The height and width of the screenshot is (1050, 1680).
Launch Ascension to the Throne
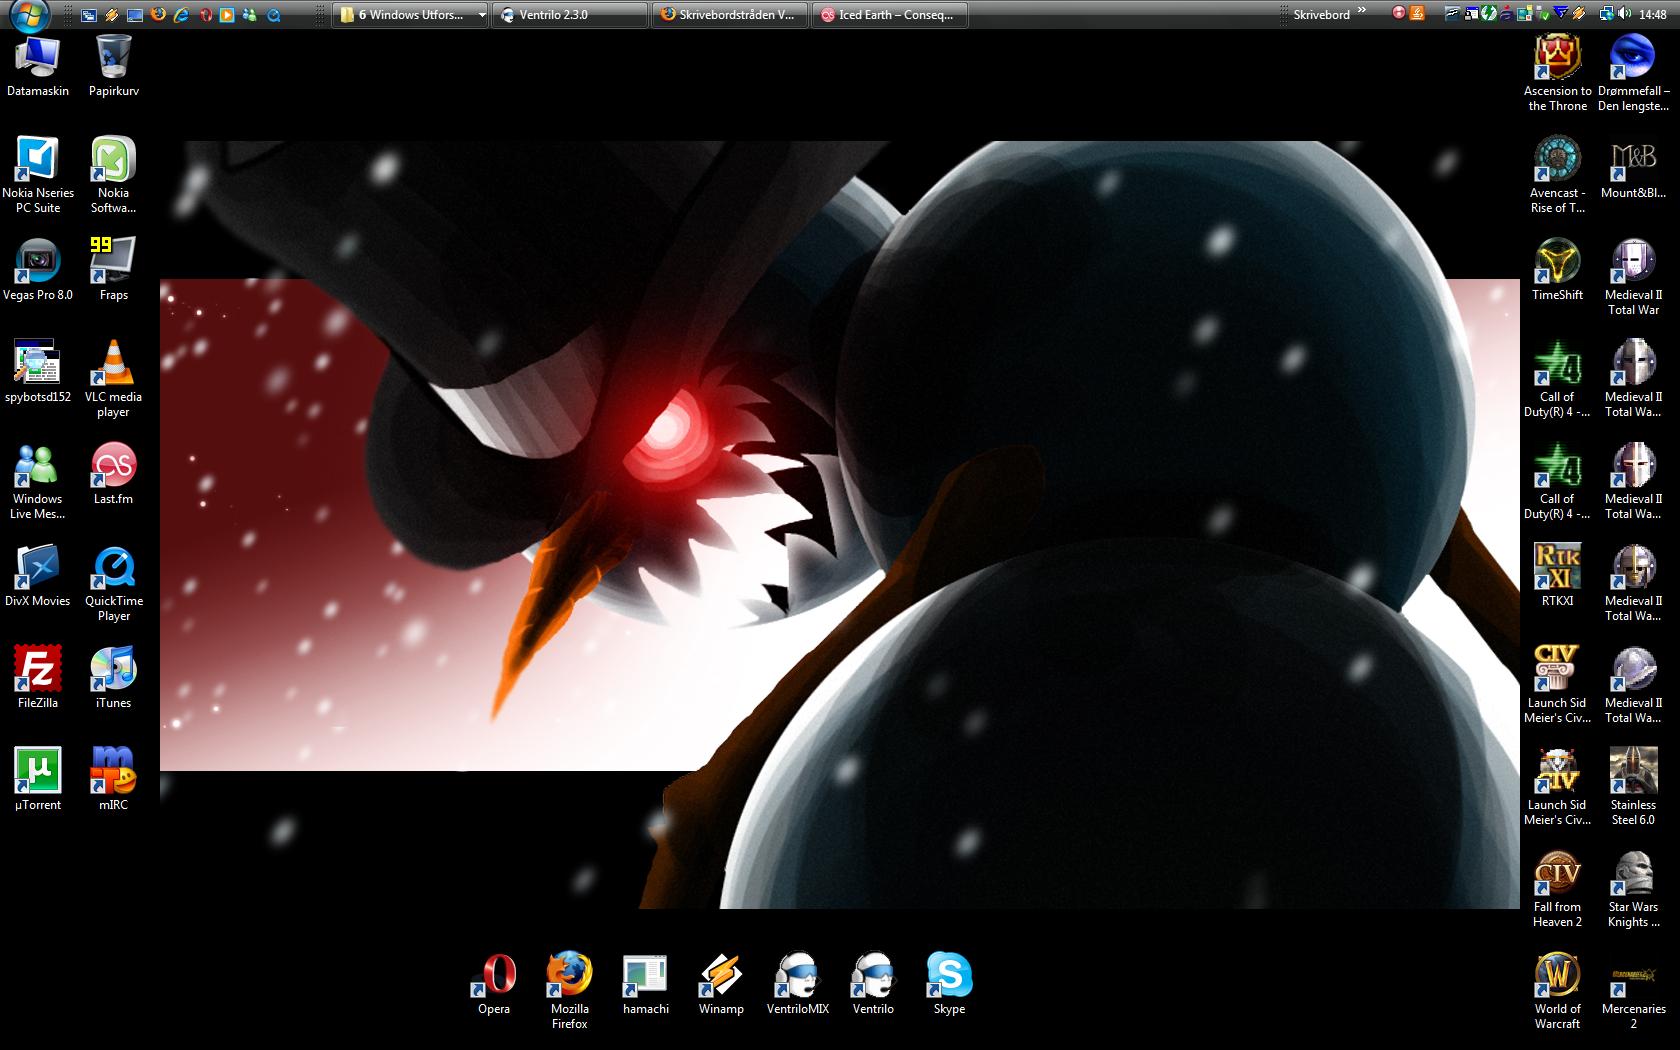pyautogui.click(x=1558, y=73)
